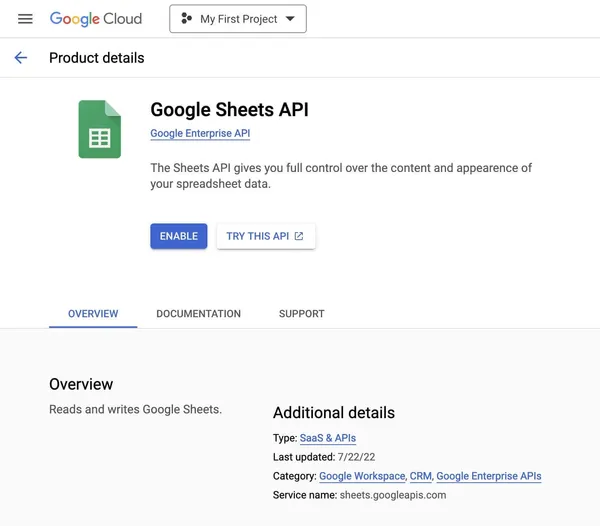Open the My First Project selector

238,19
